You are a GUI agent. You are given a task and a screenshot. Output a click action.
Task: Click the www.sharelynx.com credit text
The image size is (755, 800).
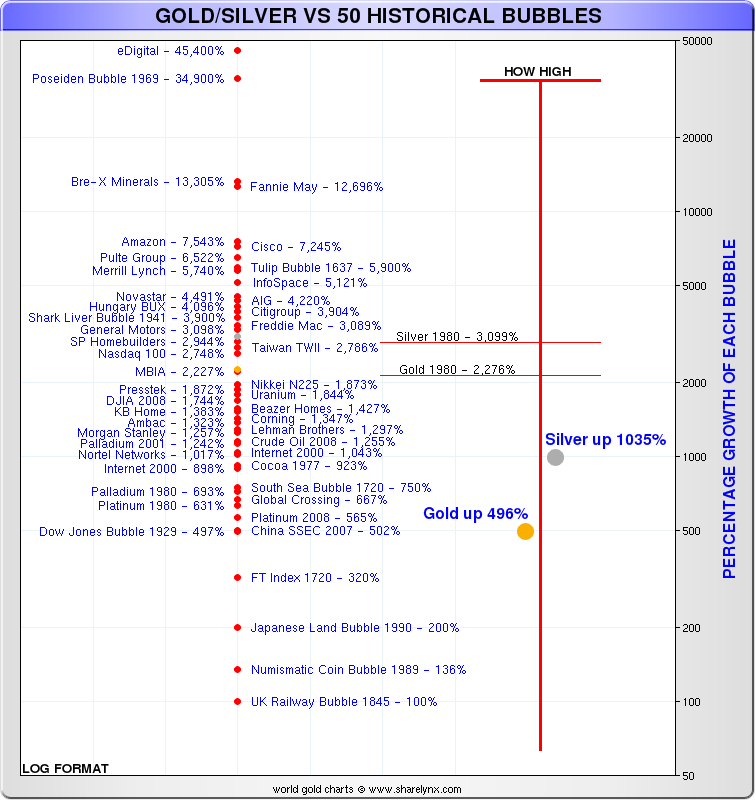[x=415, y=790]
